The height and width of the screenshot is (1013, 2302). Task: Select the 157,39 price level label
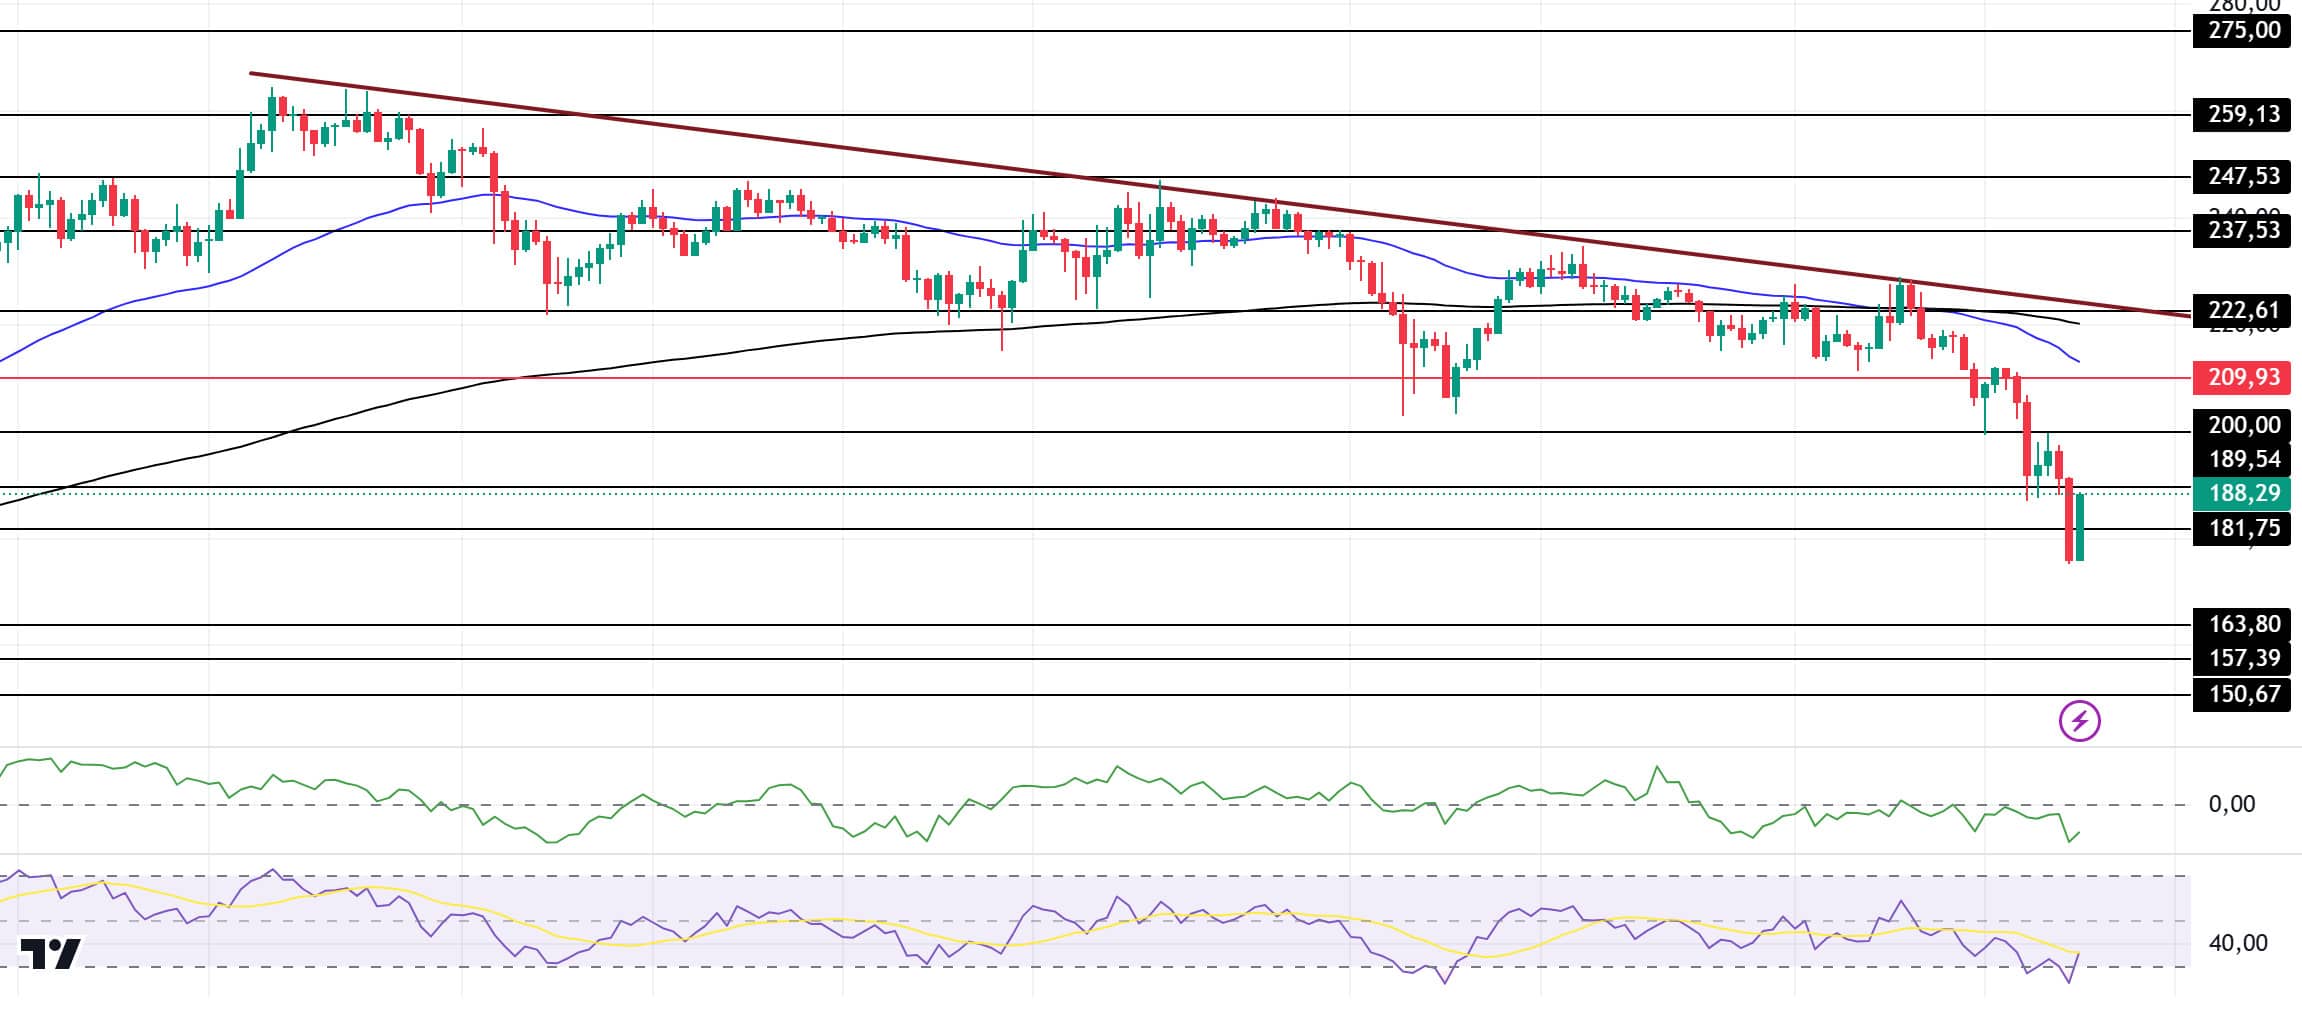pos(2241,658)
